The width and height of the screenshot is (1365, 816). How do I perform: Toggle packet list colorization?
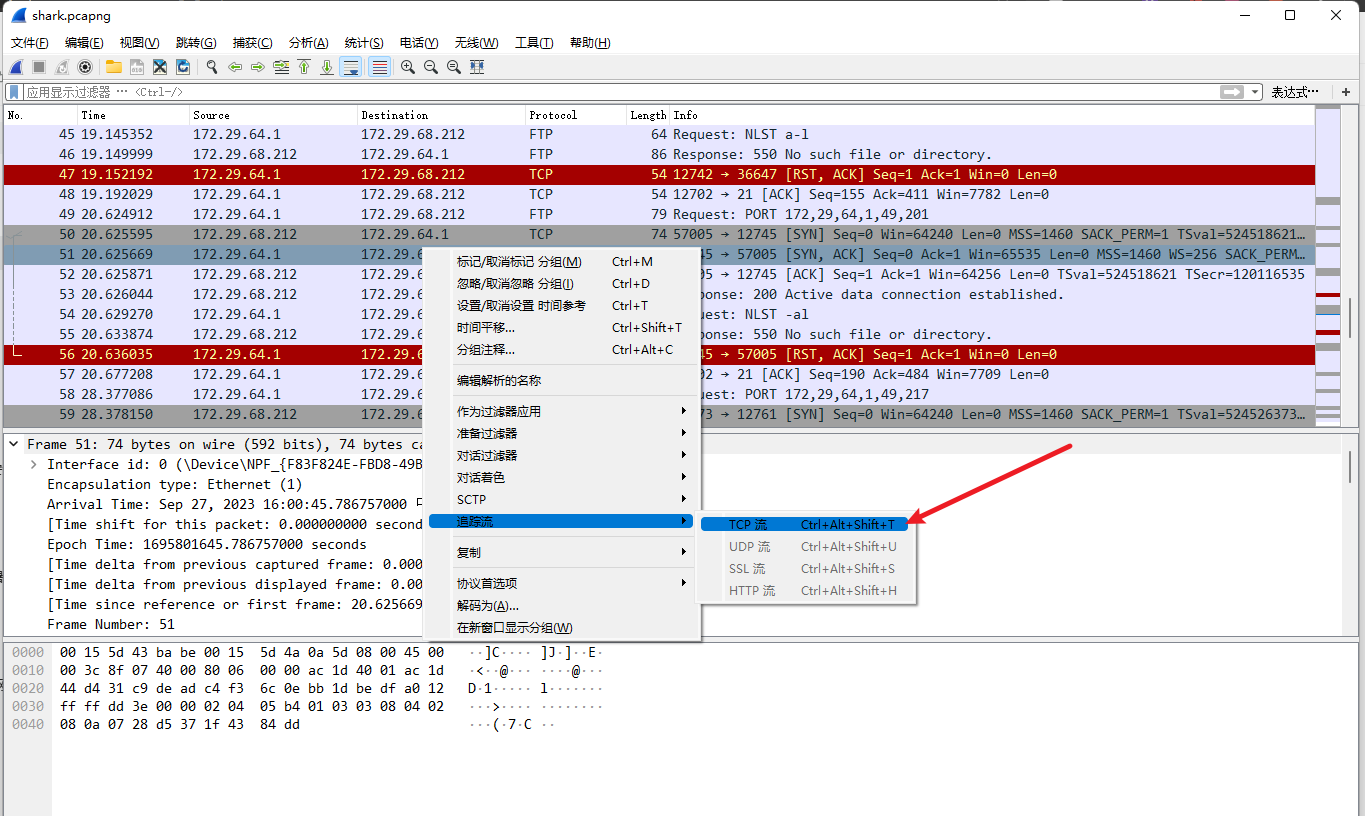(380, 67)
